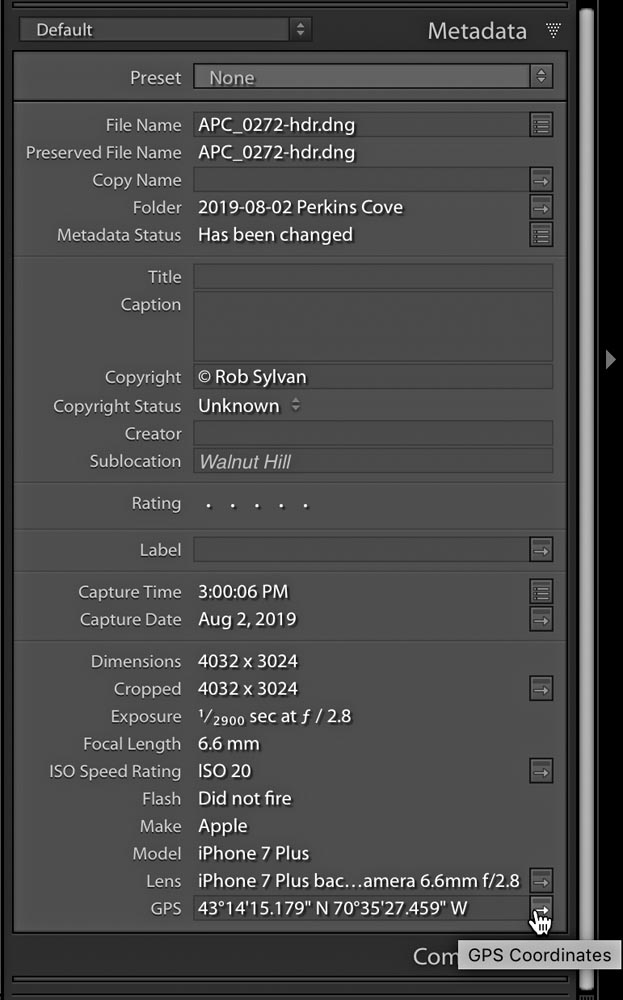
Task: Expand the right panel disclosure triangle
Action: point(611,360)
